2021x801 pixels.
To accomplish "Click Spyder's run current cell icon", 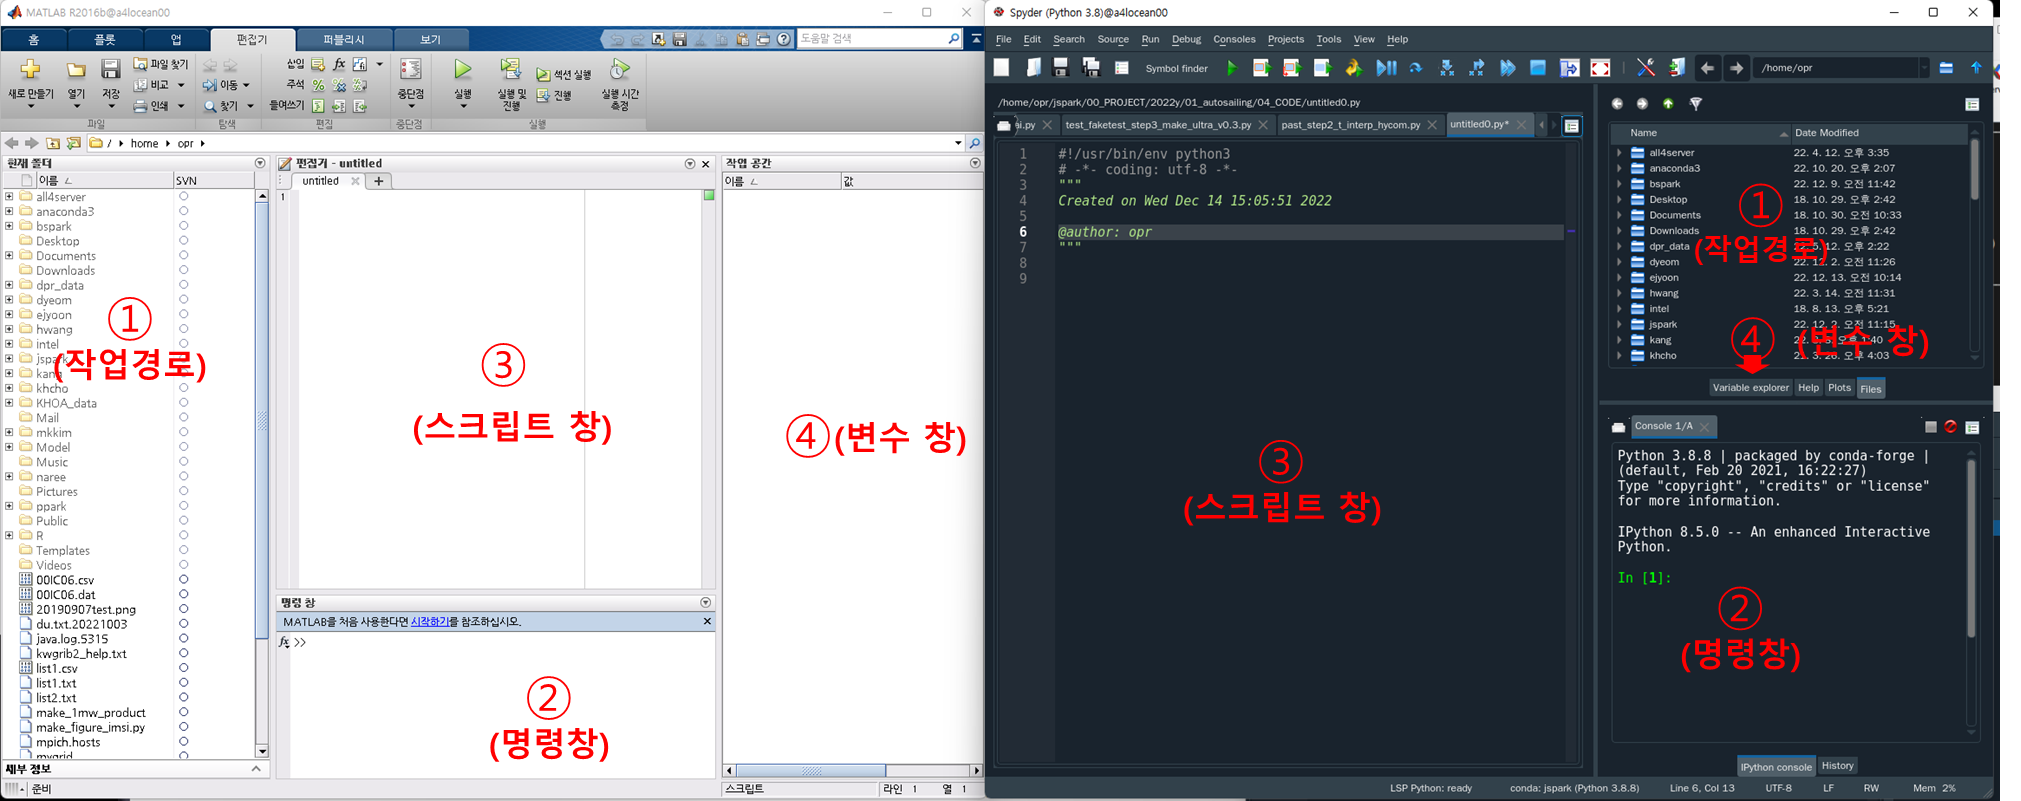I will (x=1261, y=68).
